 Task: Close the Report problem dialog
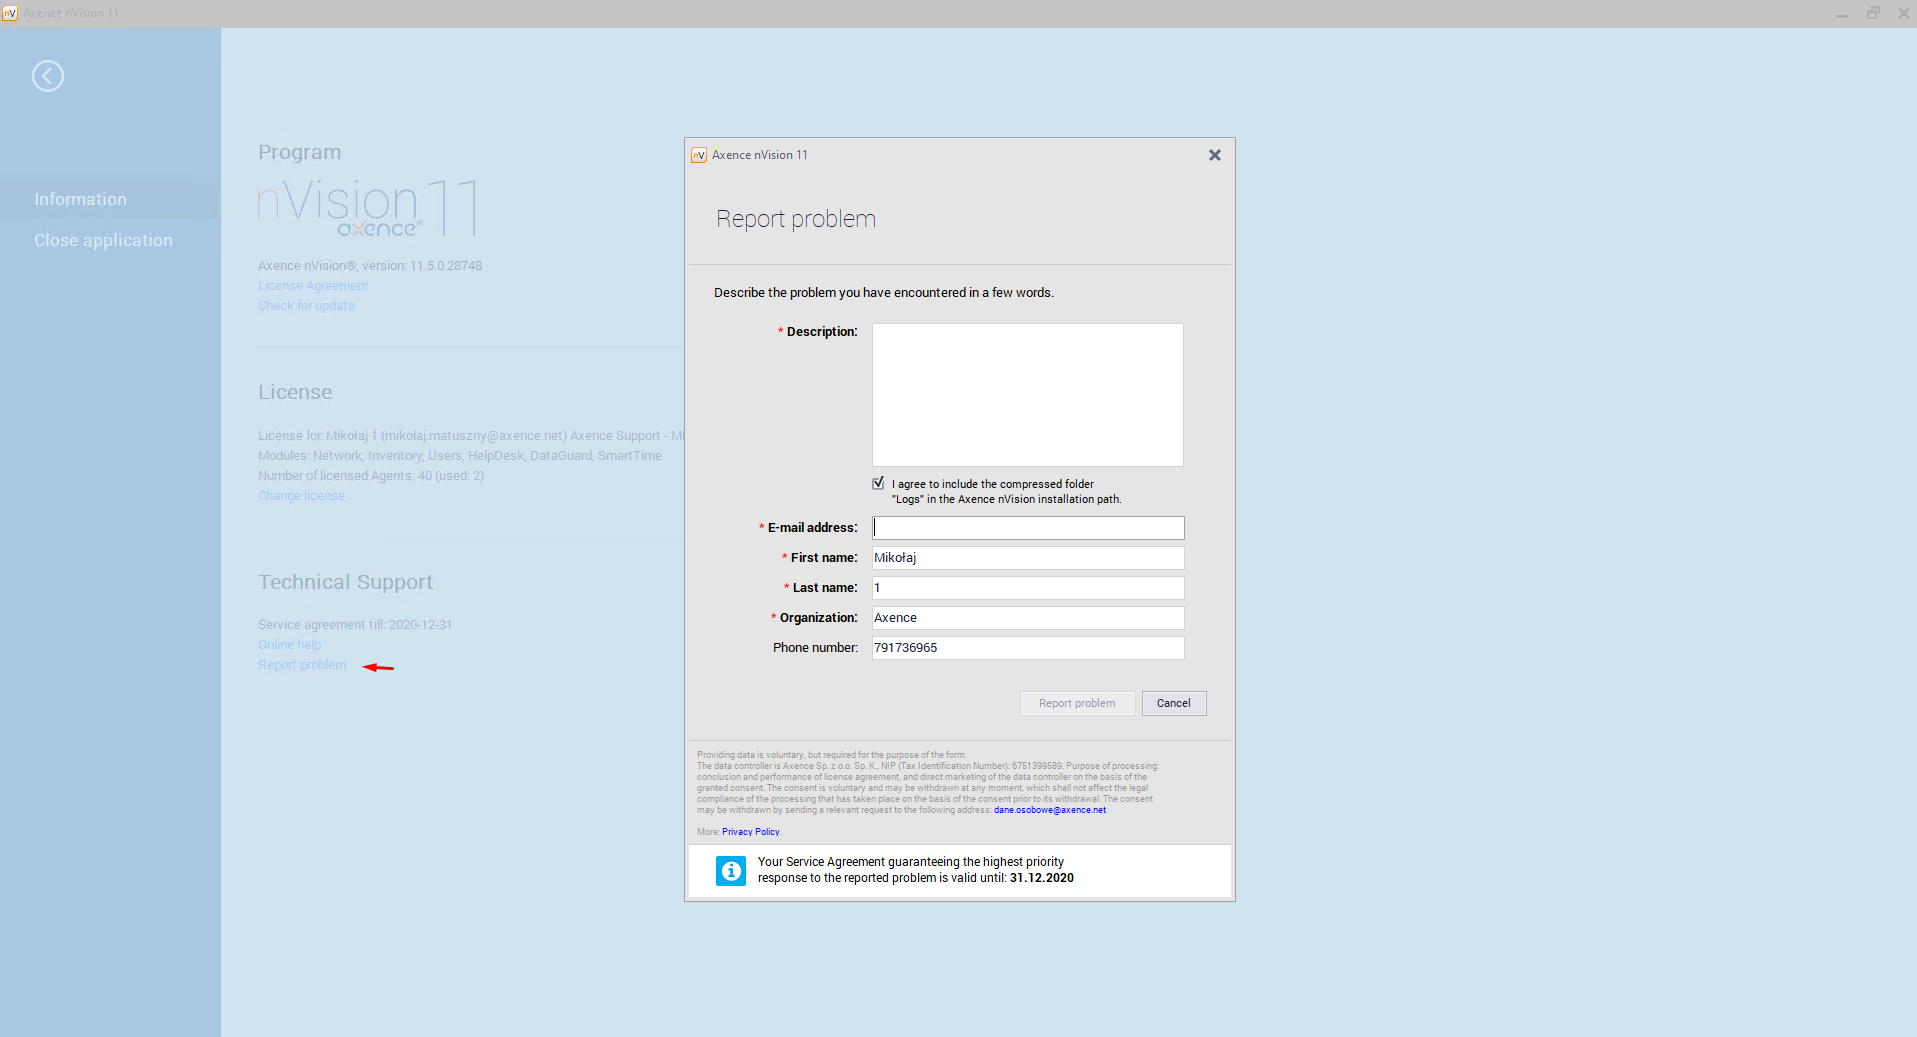pos(1214,155)
